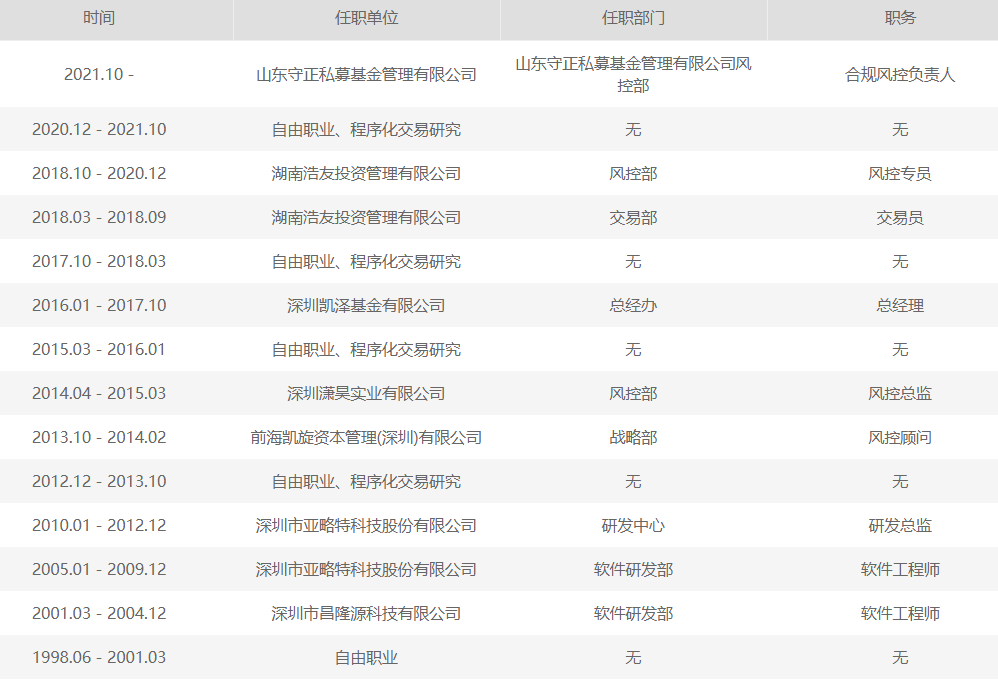
Task: Select the 研发中心 department cell
Action: point(633,525)
